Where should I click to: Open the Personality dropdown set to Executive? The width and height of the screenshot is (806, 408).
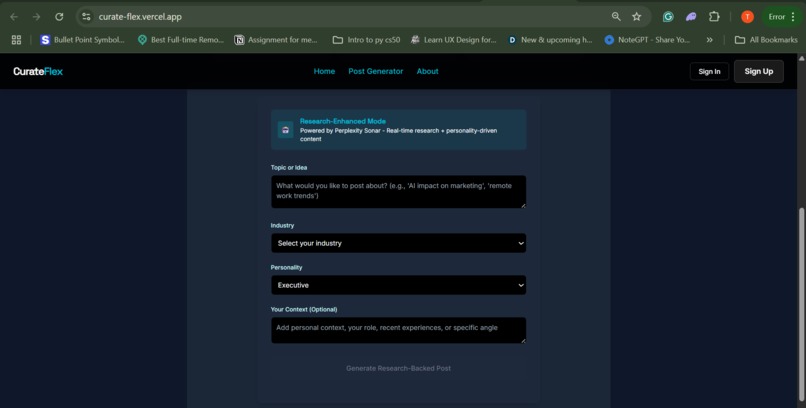pyautogui.click(x=398, y=285)
